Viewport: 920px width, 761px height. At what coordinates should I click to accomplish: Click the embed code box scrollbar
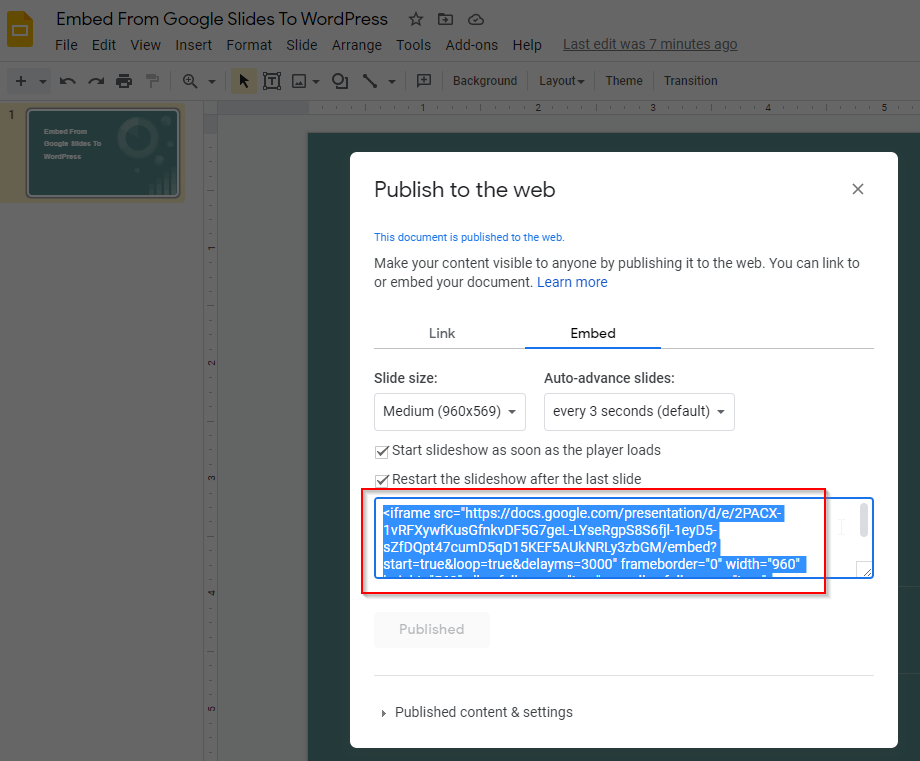click(x=864, y=520)
